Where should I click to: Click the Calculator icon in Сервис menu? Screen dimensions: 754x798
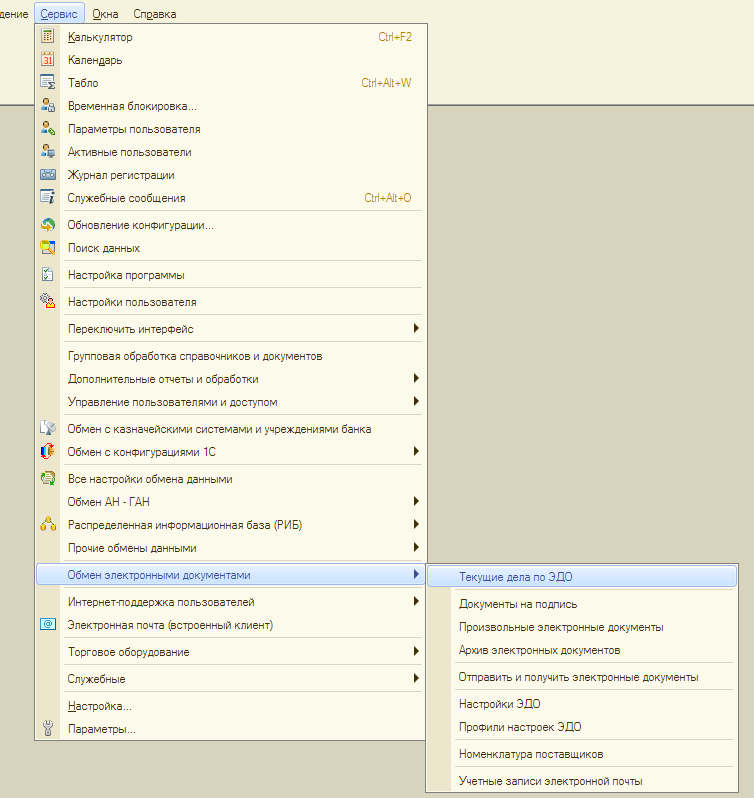[48, 37]
